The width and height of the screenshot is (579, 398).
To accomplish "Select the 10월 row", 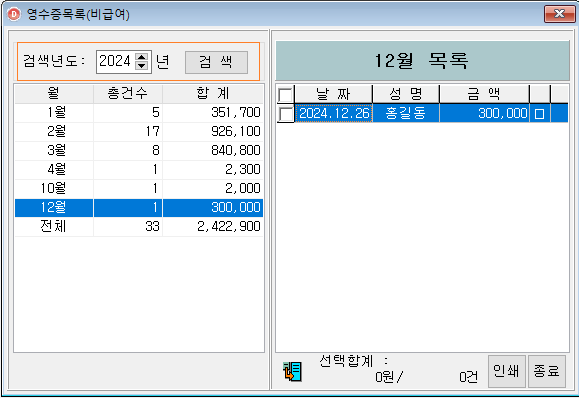I will click(139, 188).
